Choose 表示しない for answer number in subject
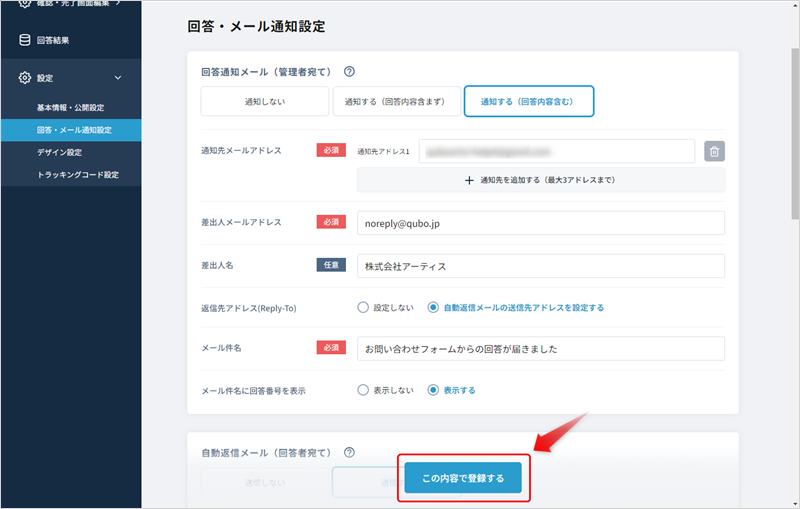 click(363, 390)
